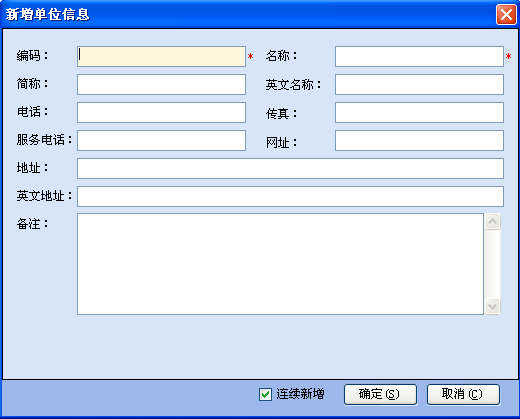Click the 电话 phone input field
This screenshot has height=419, width=520.
(x=161, y=112)
